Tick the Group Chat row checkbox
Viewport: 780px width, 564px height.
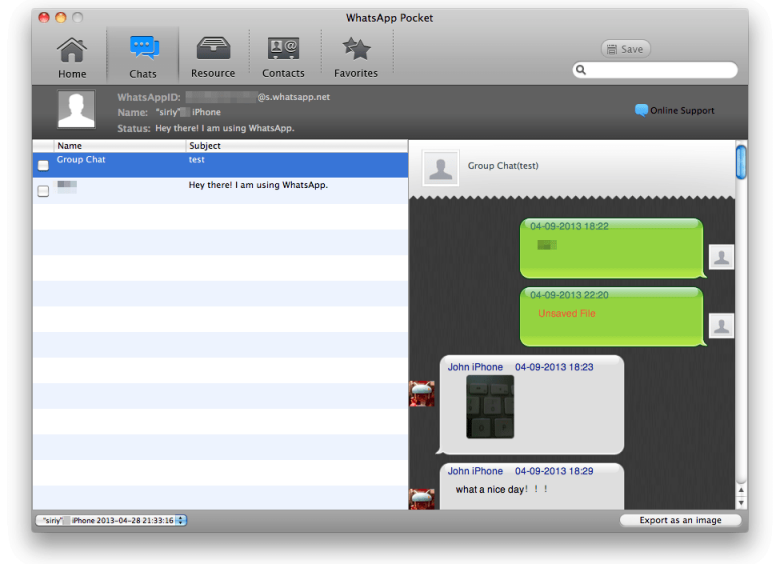tap(43, 165)
